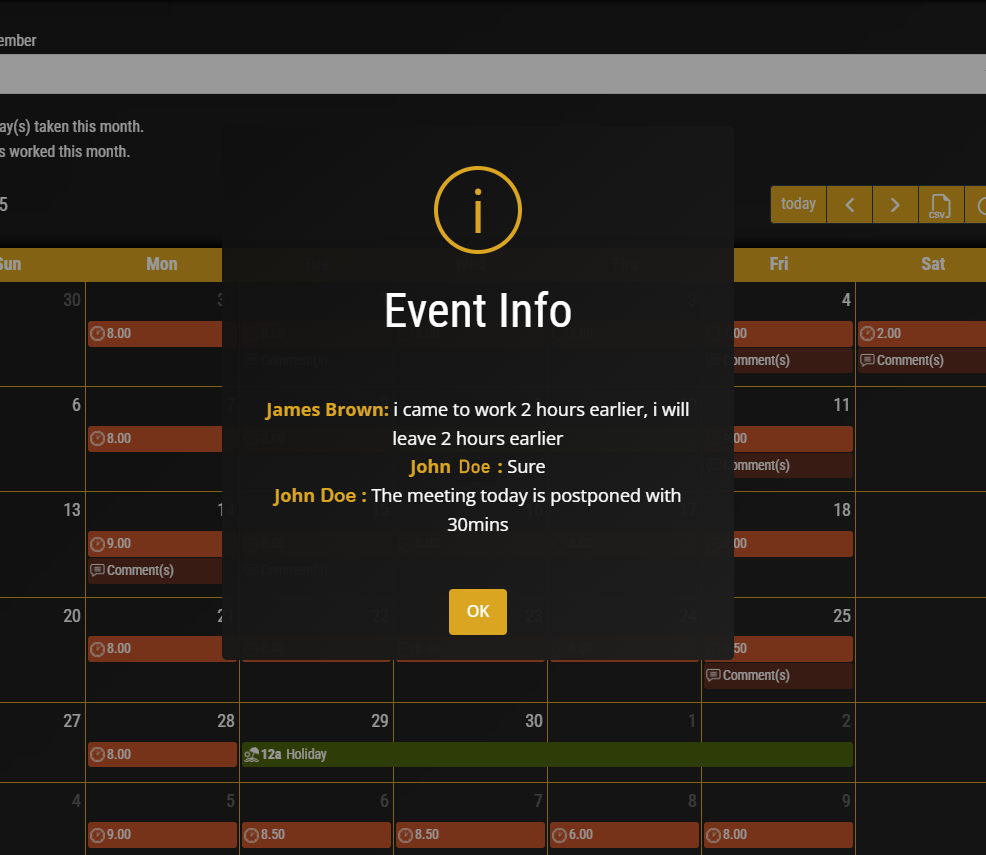Open the 12a Holiday event bar
Viewport: 986px width, 855px height.
point(546,754)
